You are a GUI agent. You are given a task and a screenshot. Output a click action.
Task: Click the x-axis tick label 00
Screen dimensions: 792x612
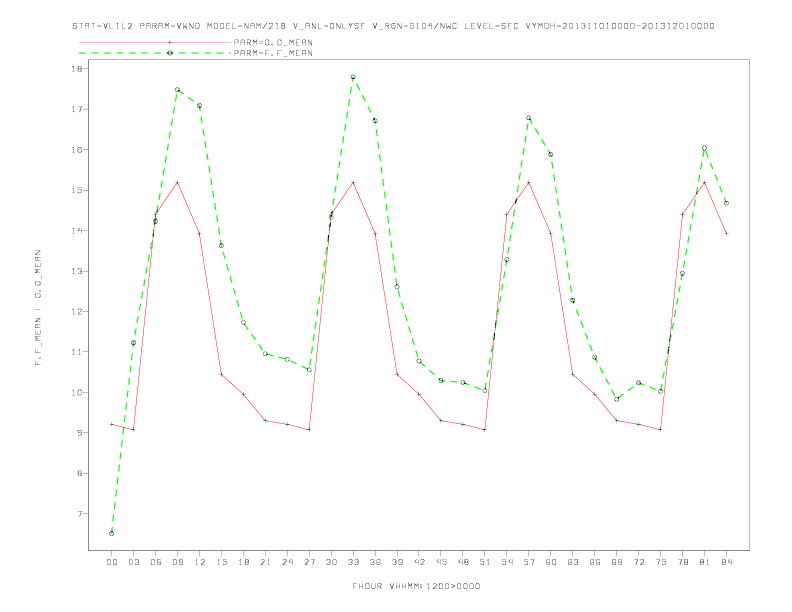tap(112, 562)
